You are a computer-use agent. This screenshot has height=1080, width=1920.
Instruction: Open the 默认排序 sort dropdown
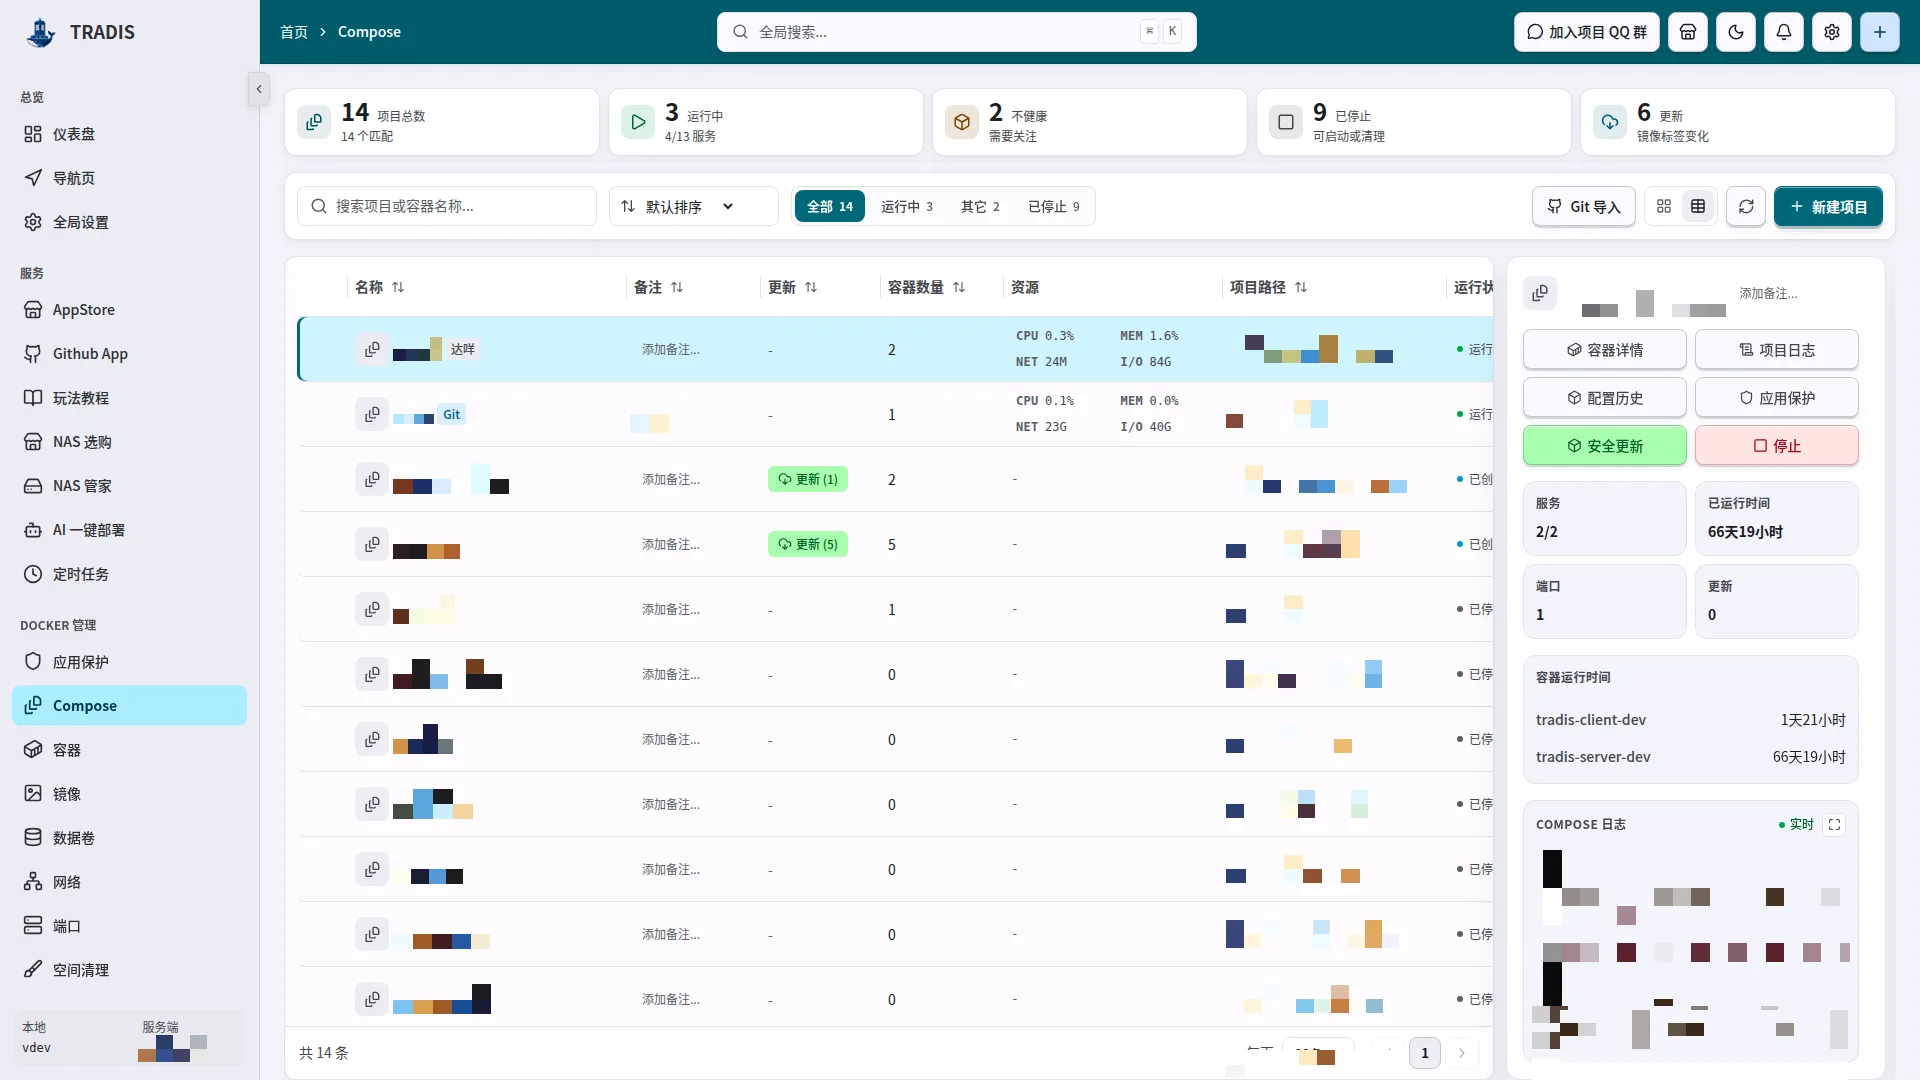coord(693,206)
